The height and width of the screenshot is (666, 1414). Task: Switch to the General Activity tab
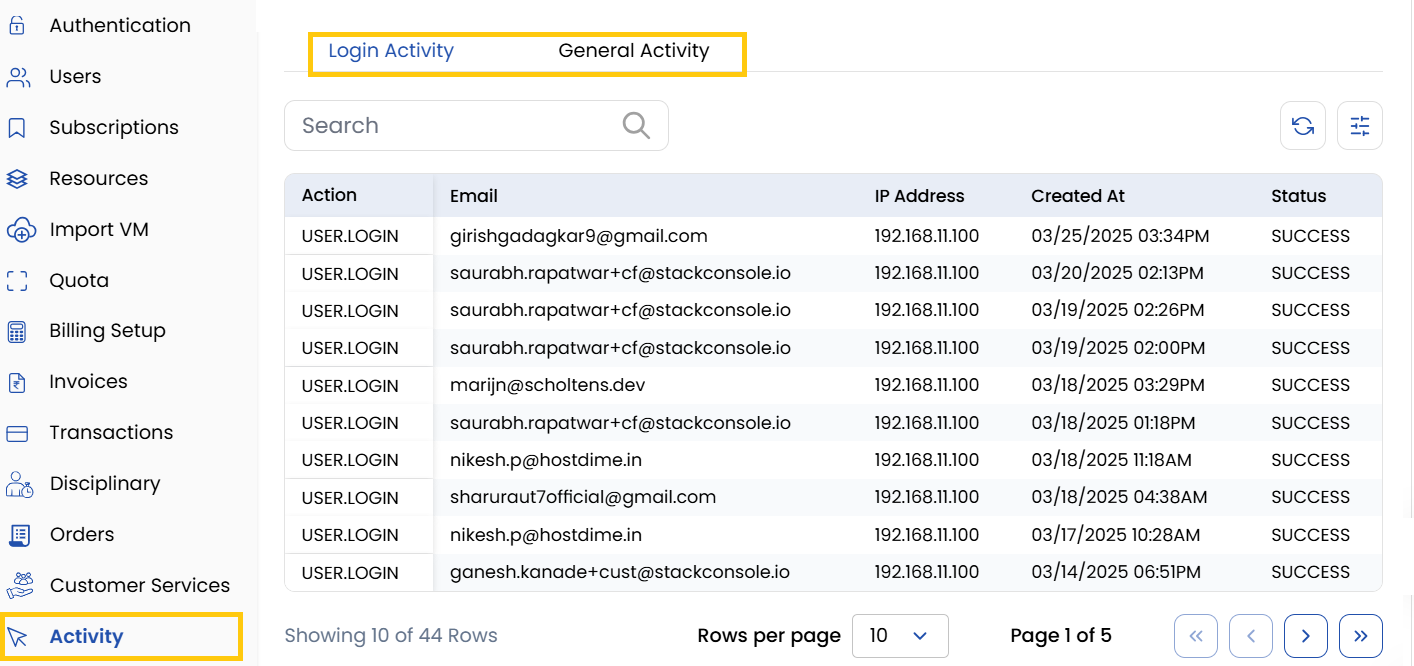(x=633, y=50)
